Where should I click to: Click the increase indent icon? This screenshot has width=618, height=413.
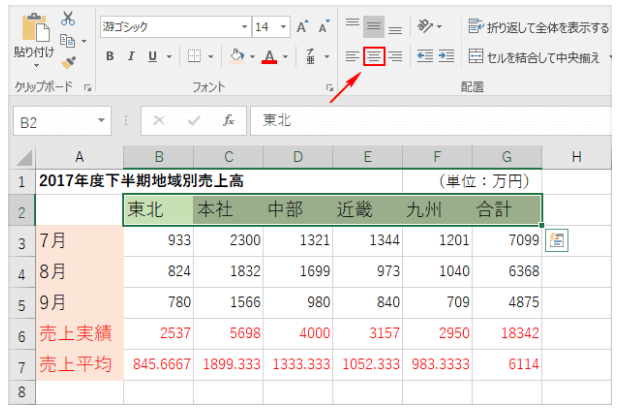446,57
